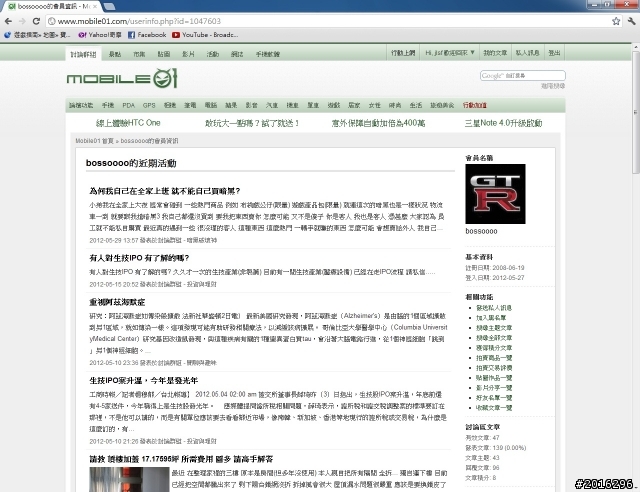Open post titled 重視阿茲海默症

click(x=117, y=302)
